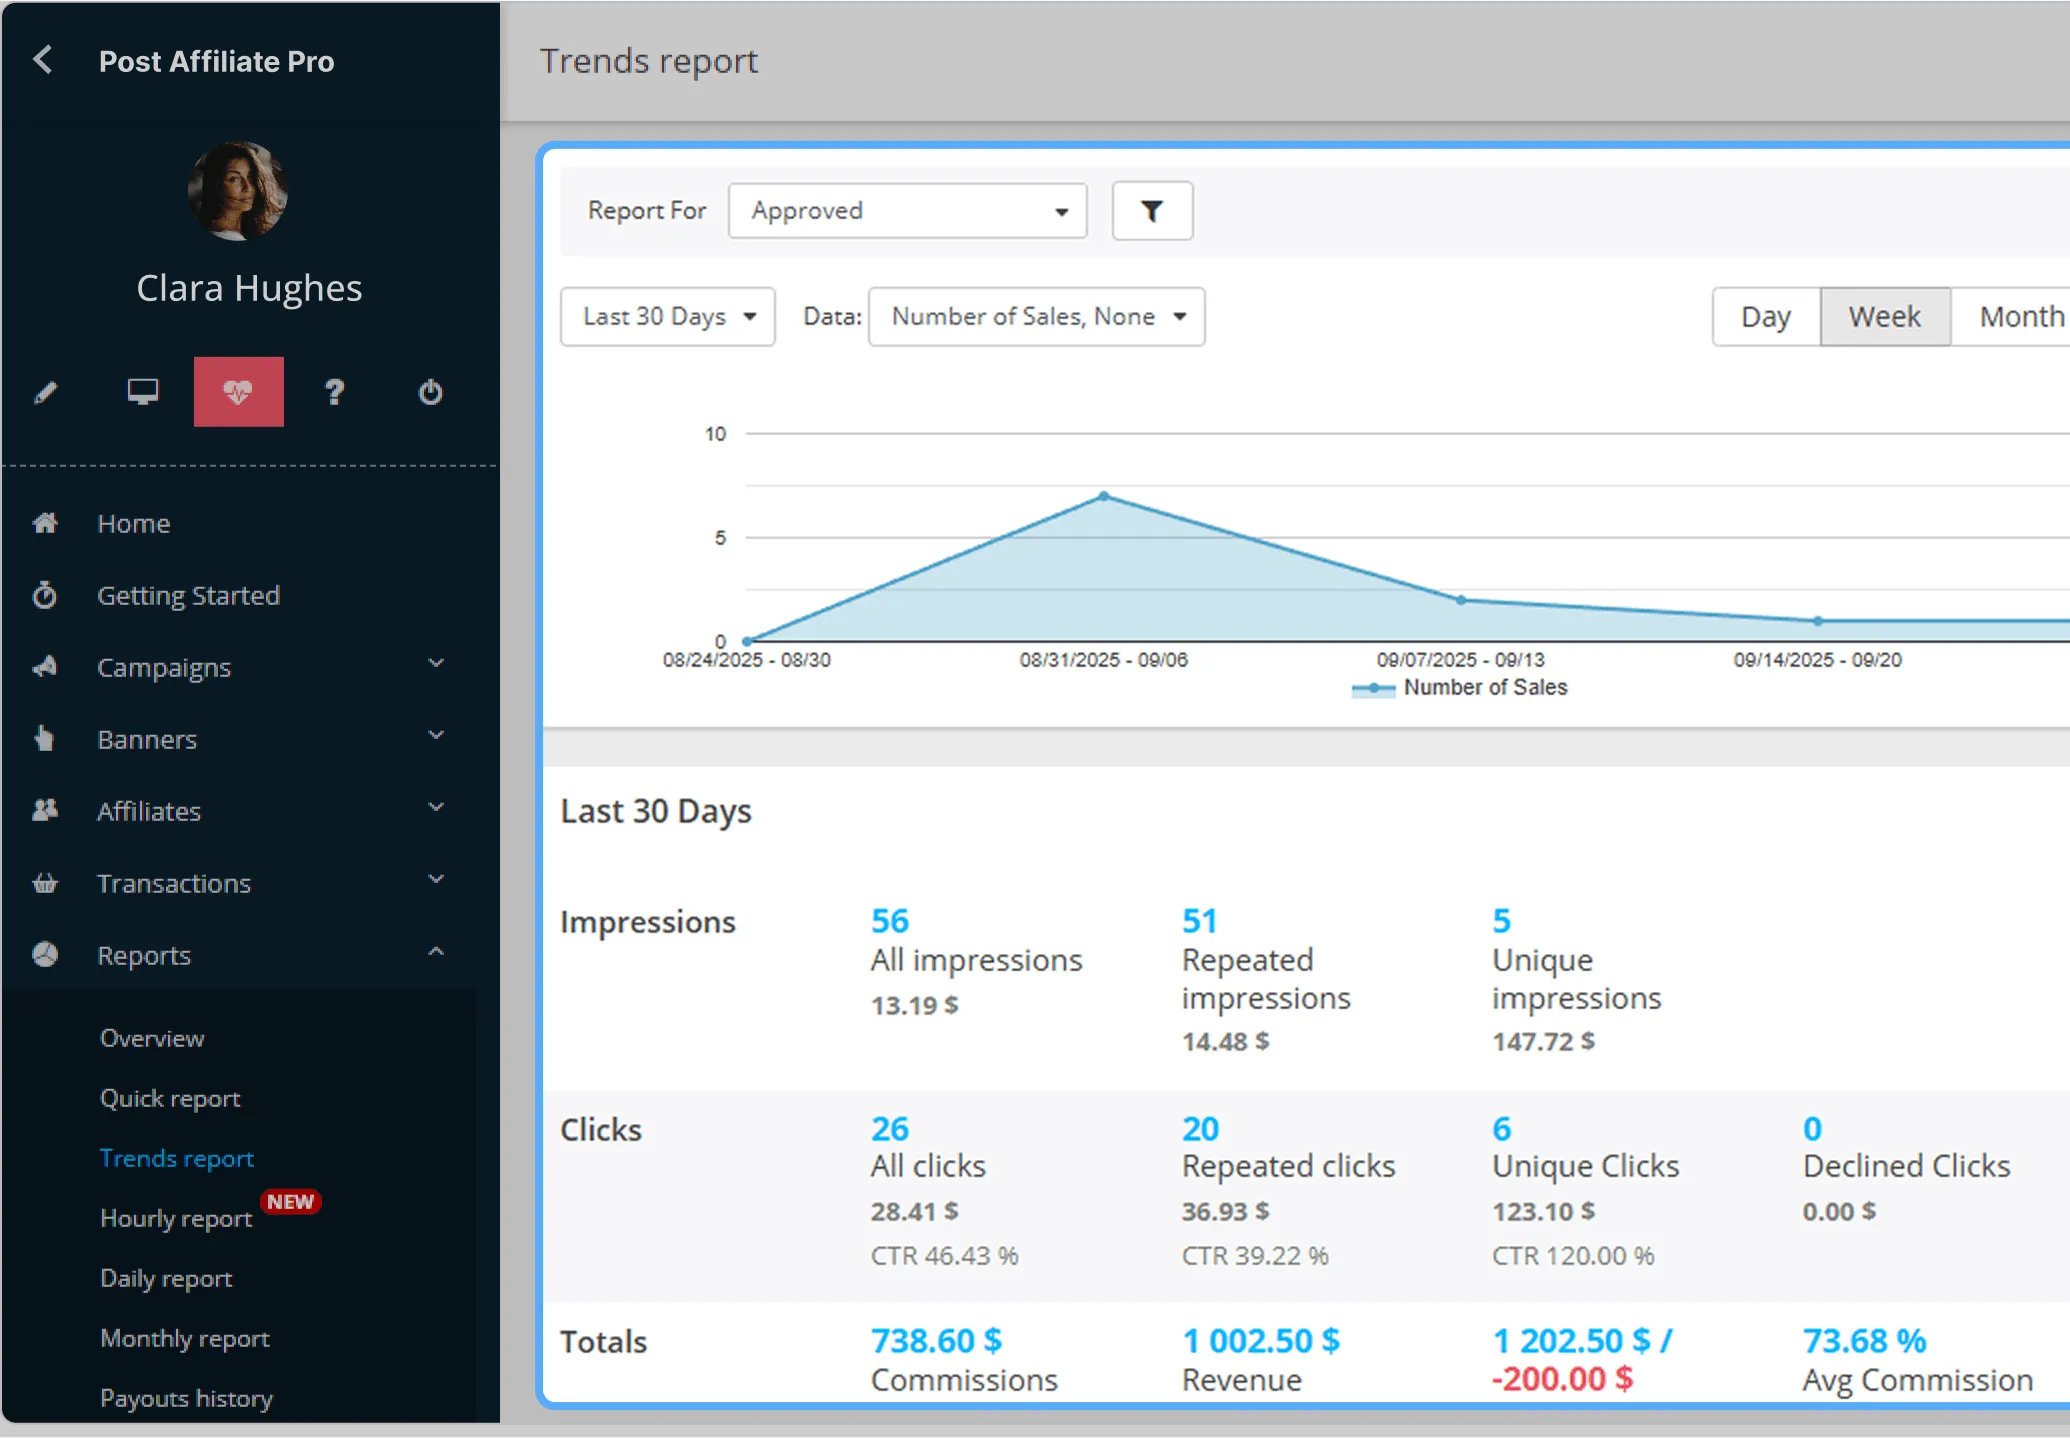Go to Home in sidebar
Image resolution: width=2070 pixels, height=1438 pixels.
point(134,523)
